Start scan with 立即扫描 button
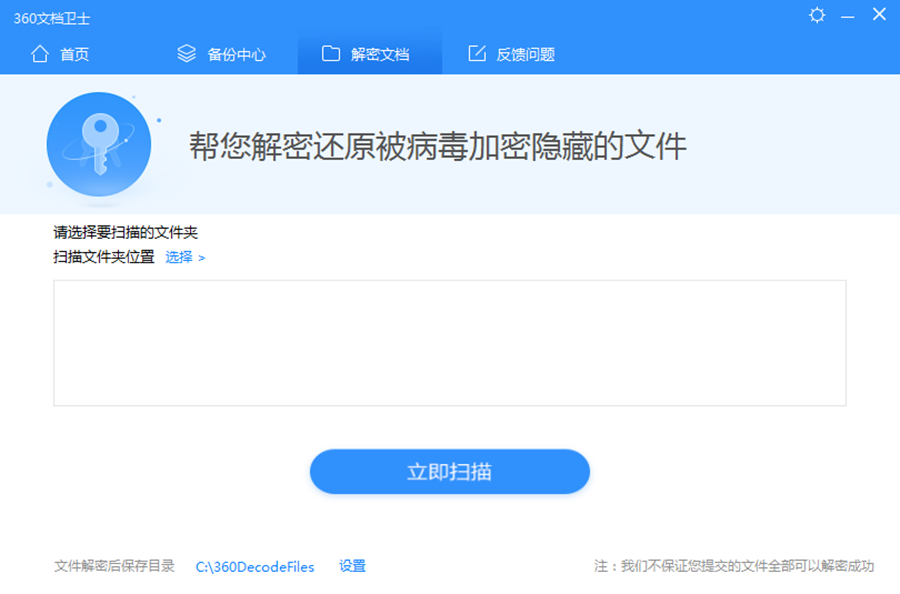Image resolution: width=900 pixels, height=594 pixels. [x=449, y=471]
